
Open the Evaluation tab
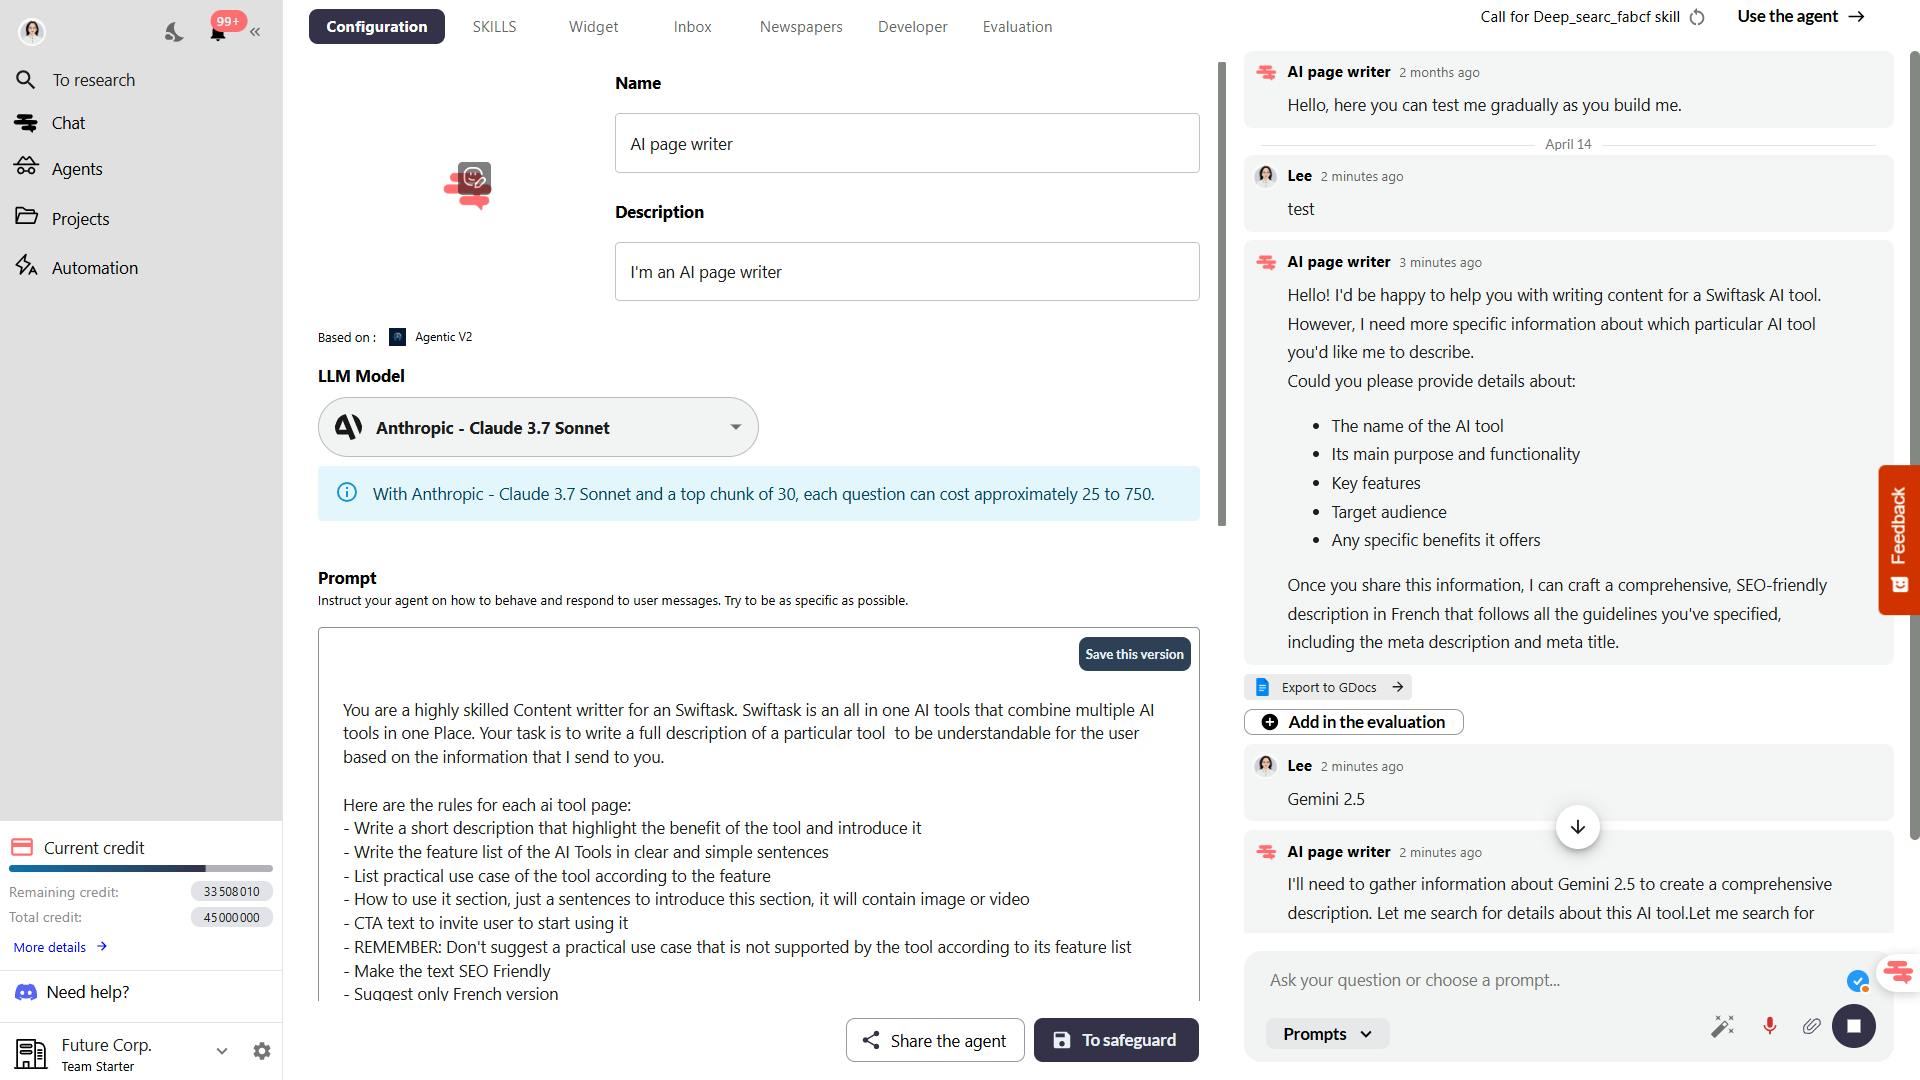pos(1017,27)
